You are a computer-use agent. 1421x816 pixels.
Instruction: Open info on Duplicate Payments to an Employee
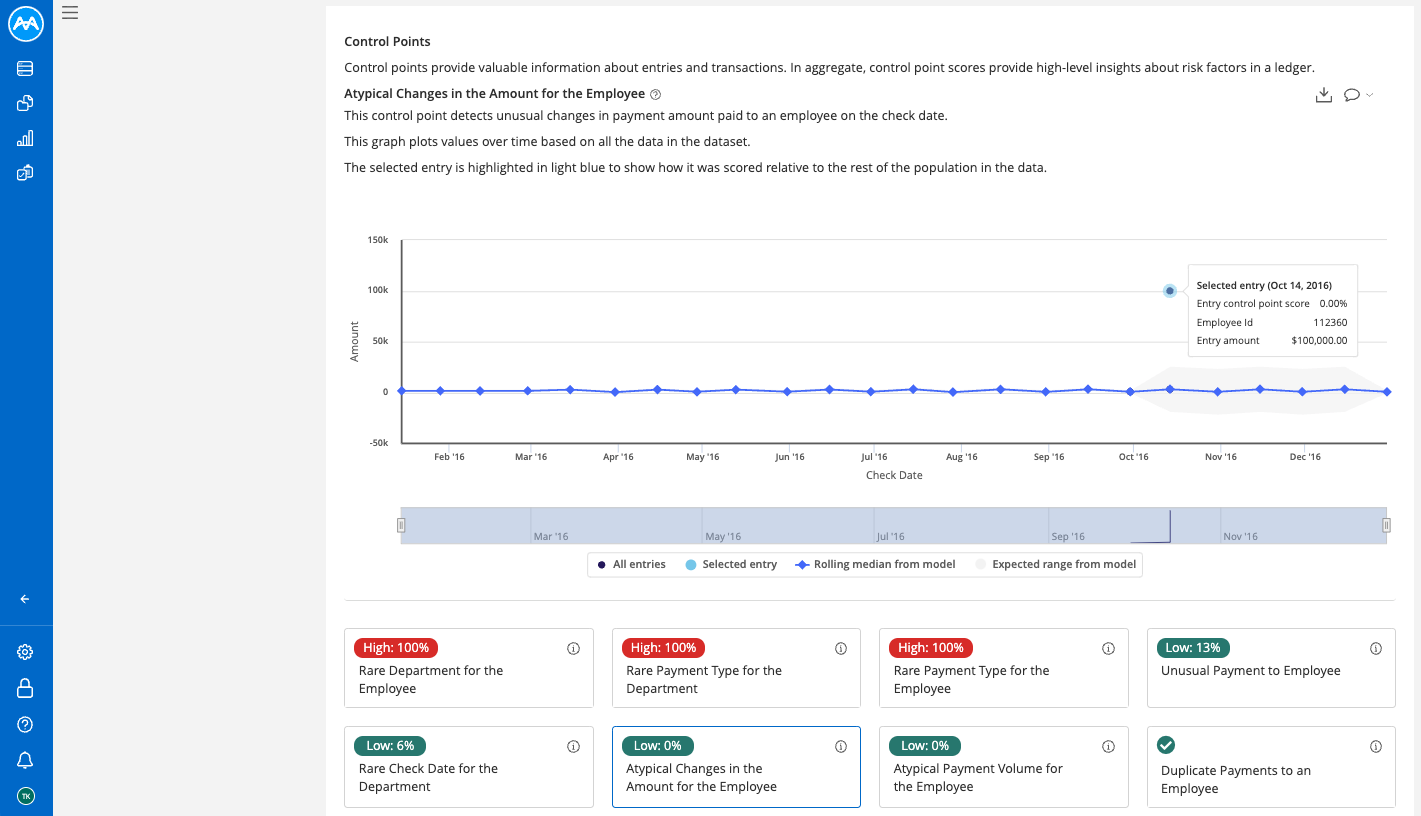(x=1376, y=746)
